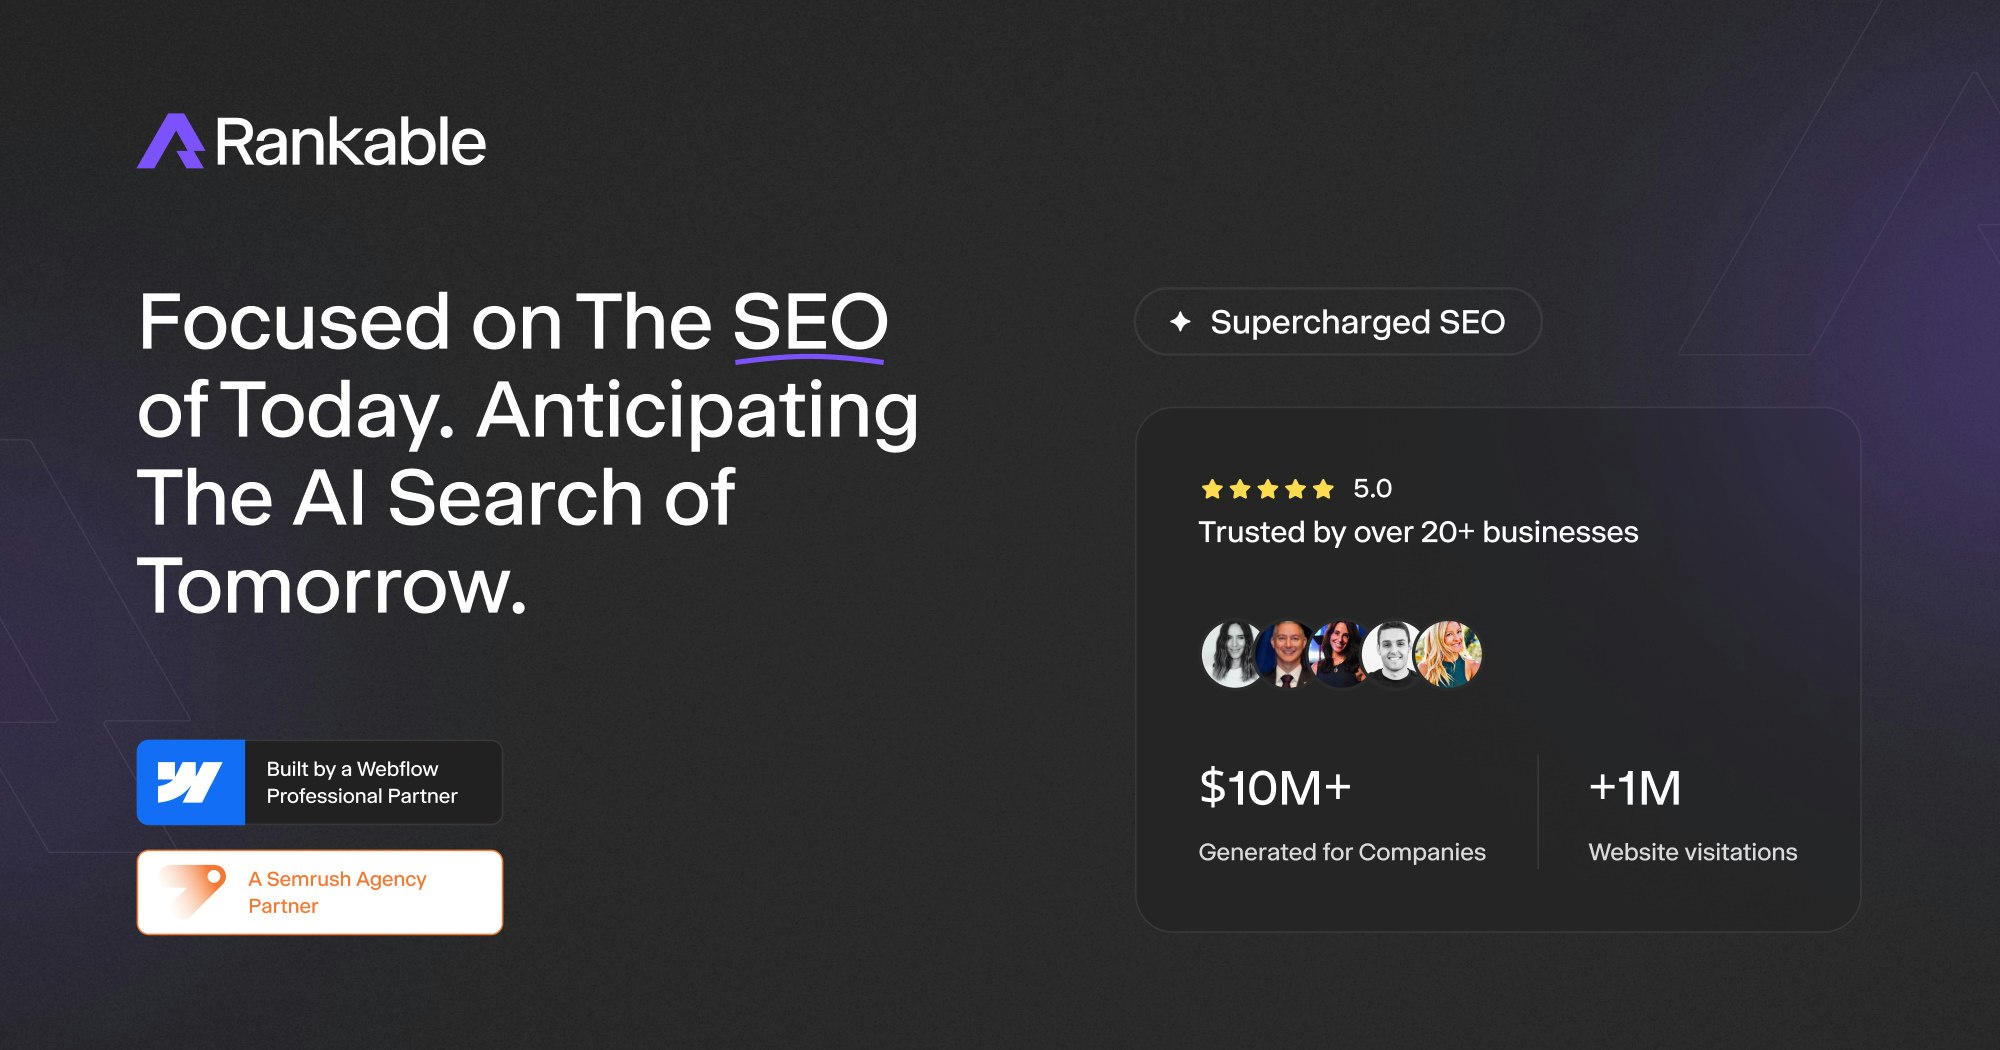Open the Webflow Professional Partner badge
2000x1050 pixels.
(x=319, y=782)
